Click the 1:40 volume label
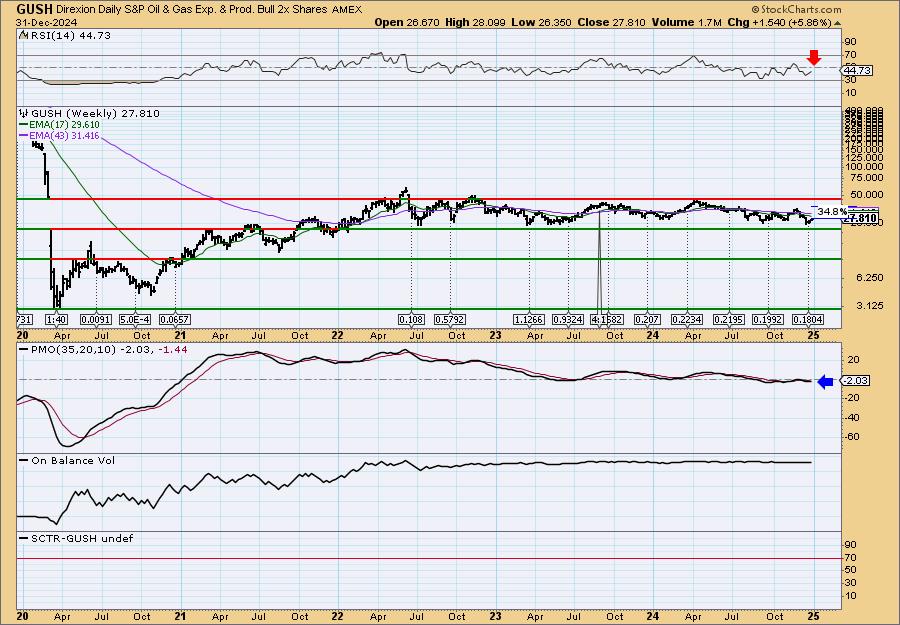The image size is (900, 625). (x=57, y=320)
